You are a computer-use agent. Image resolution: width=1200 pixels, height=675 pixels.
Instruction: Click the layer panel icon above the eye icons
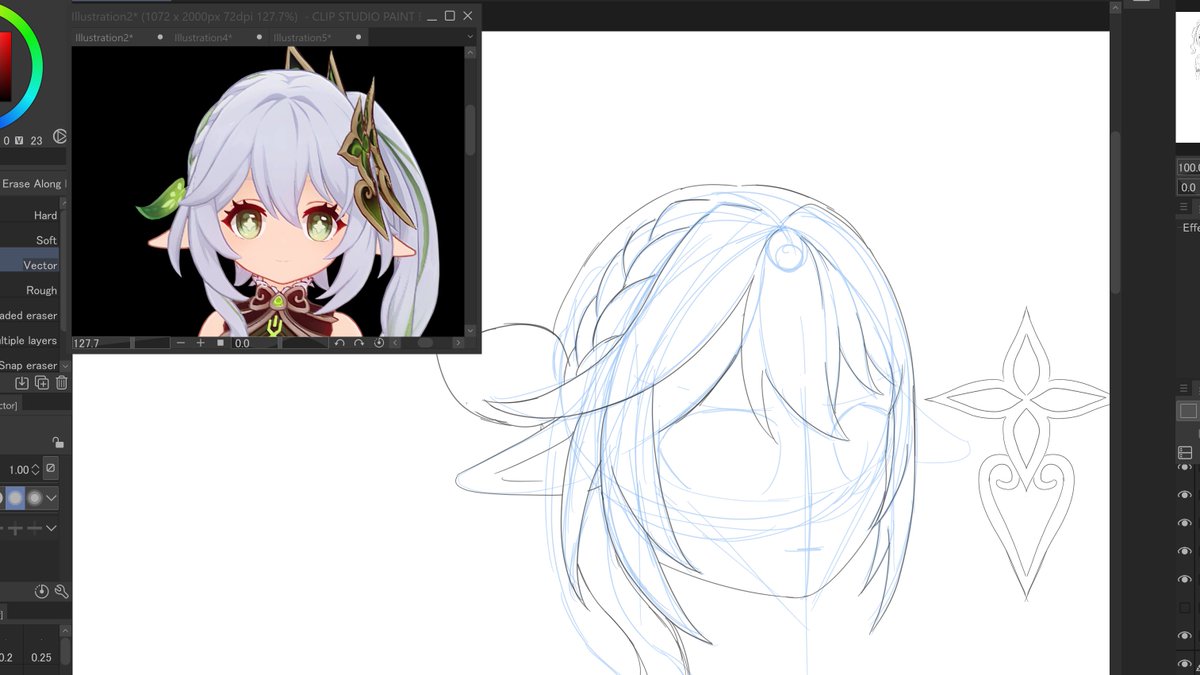[1185, 452]
